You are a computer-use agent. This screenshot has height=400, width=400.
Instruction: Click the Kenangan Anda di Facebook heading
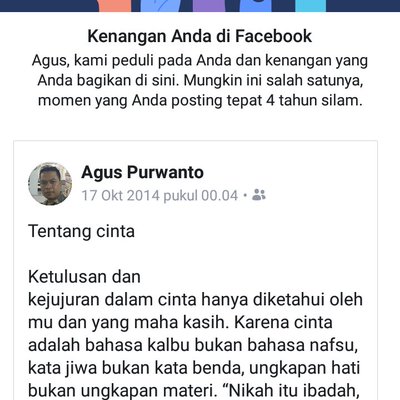pyautogui.click(x=200, y=36)
